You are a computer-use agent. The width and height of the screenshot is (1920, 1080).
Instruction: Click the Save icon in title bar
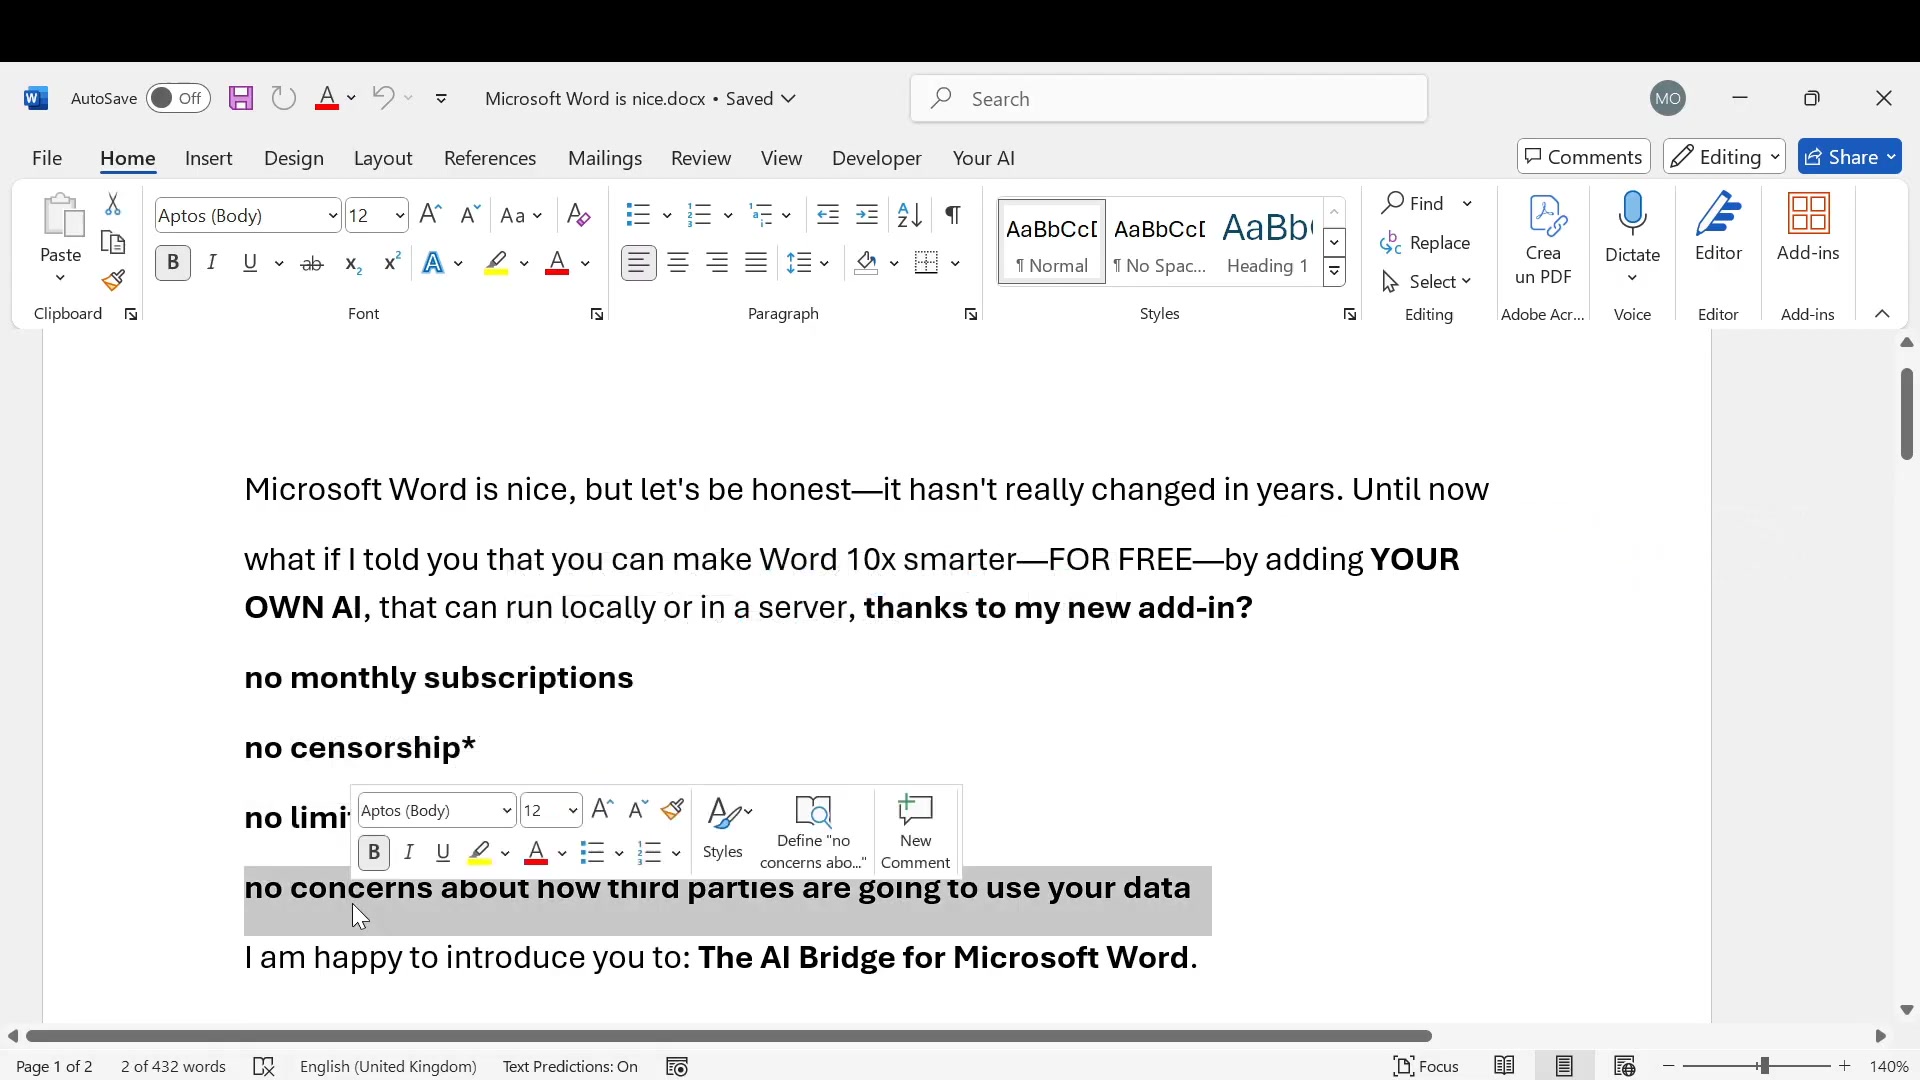(x=241, y=98)
